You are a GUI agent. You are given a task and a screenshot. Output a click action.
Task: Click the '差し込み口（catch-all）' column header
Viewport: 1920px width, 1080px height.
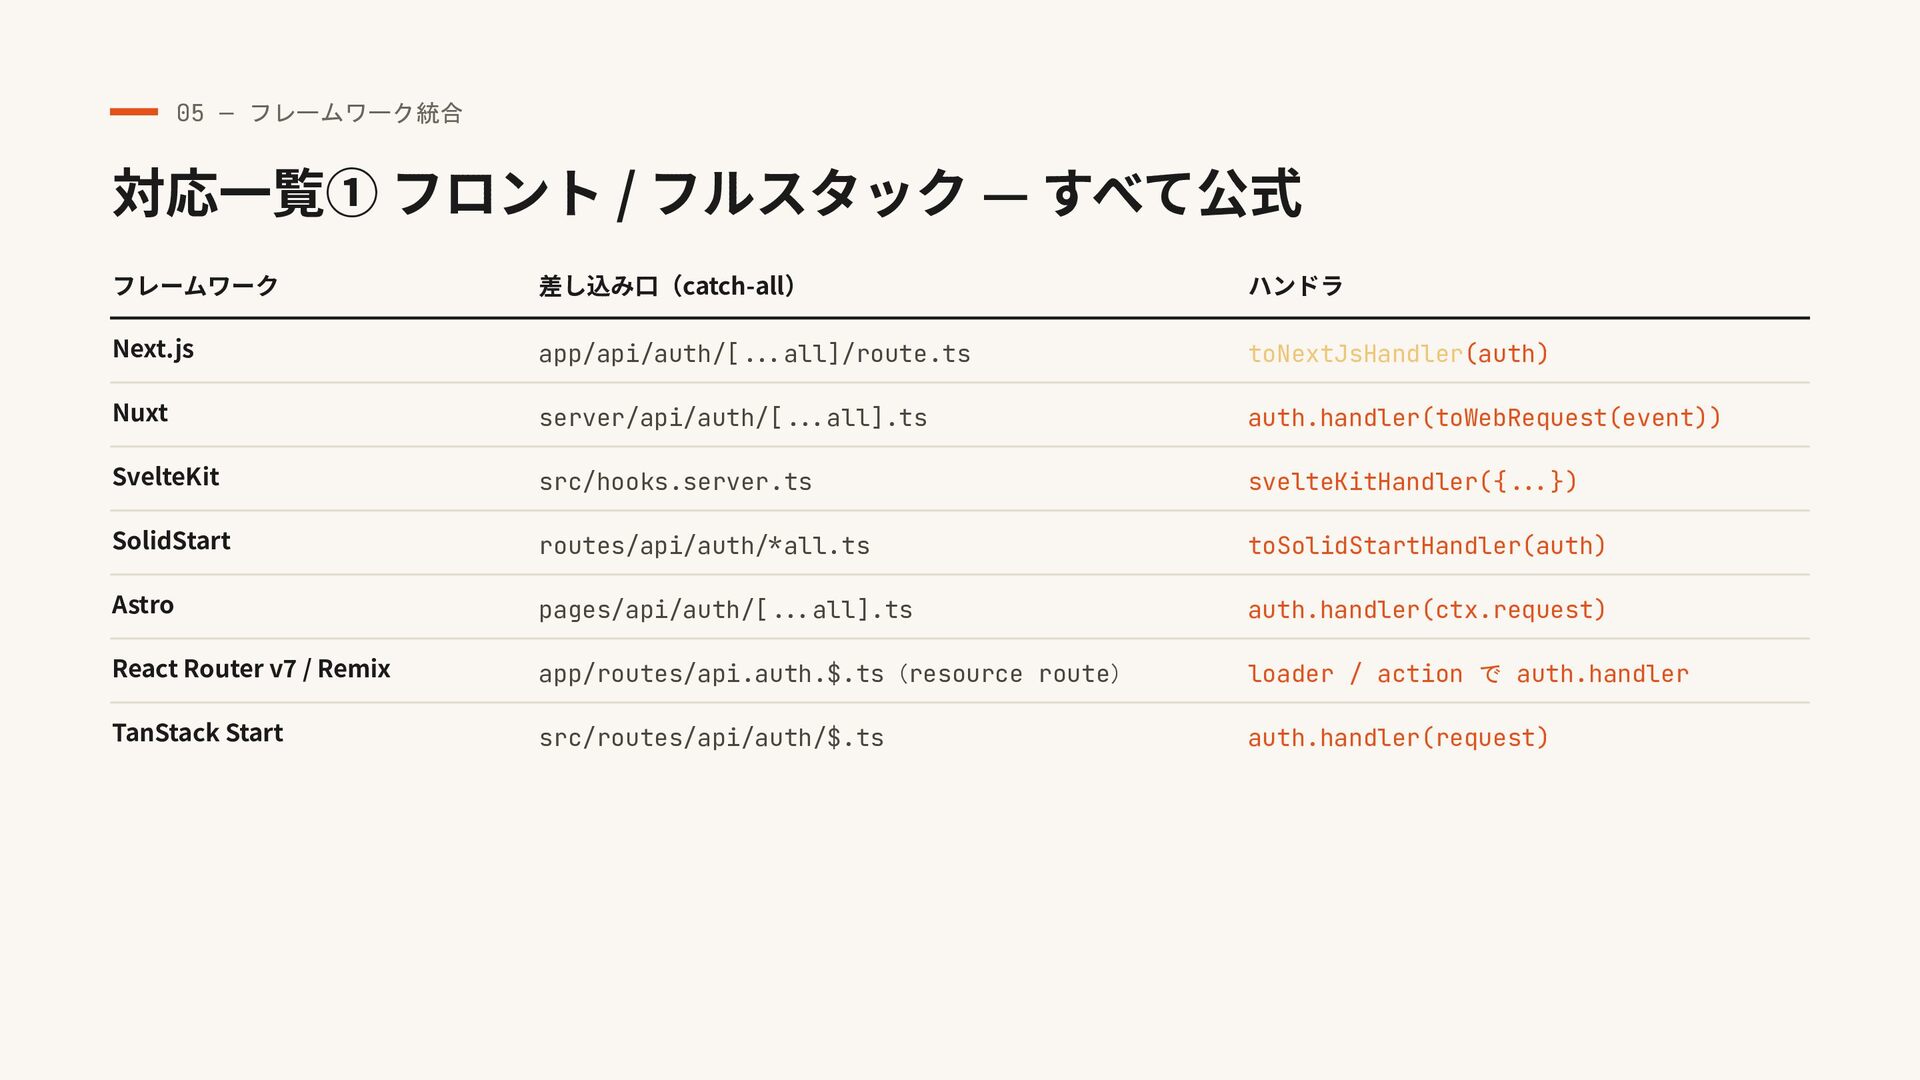click(668, 286)
